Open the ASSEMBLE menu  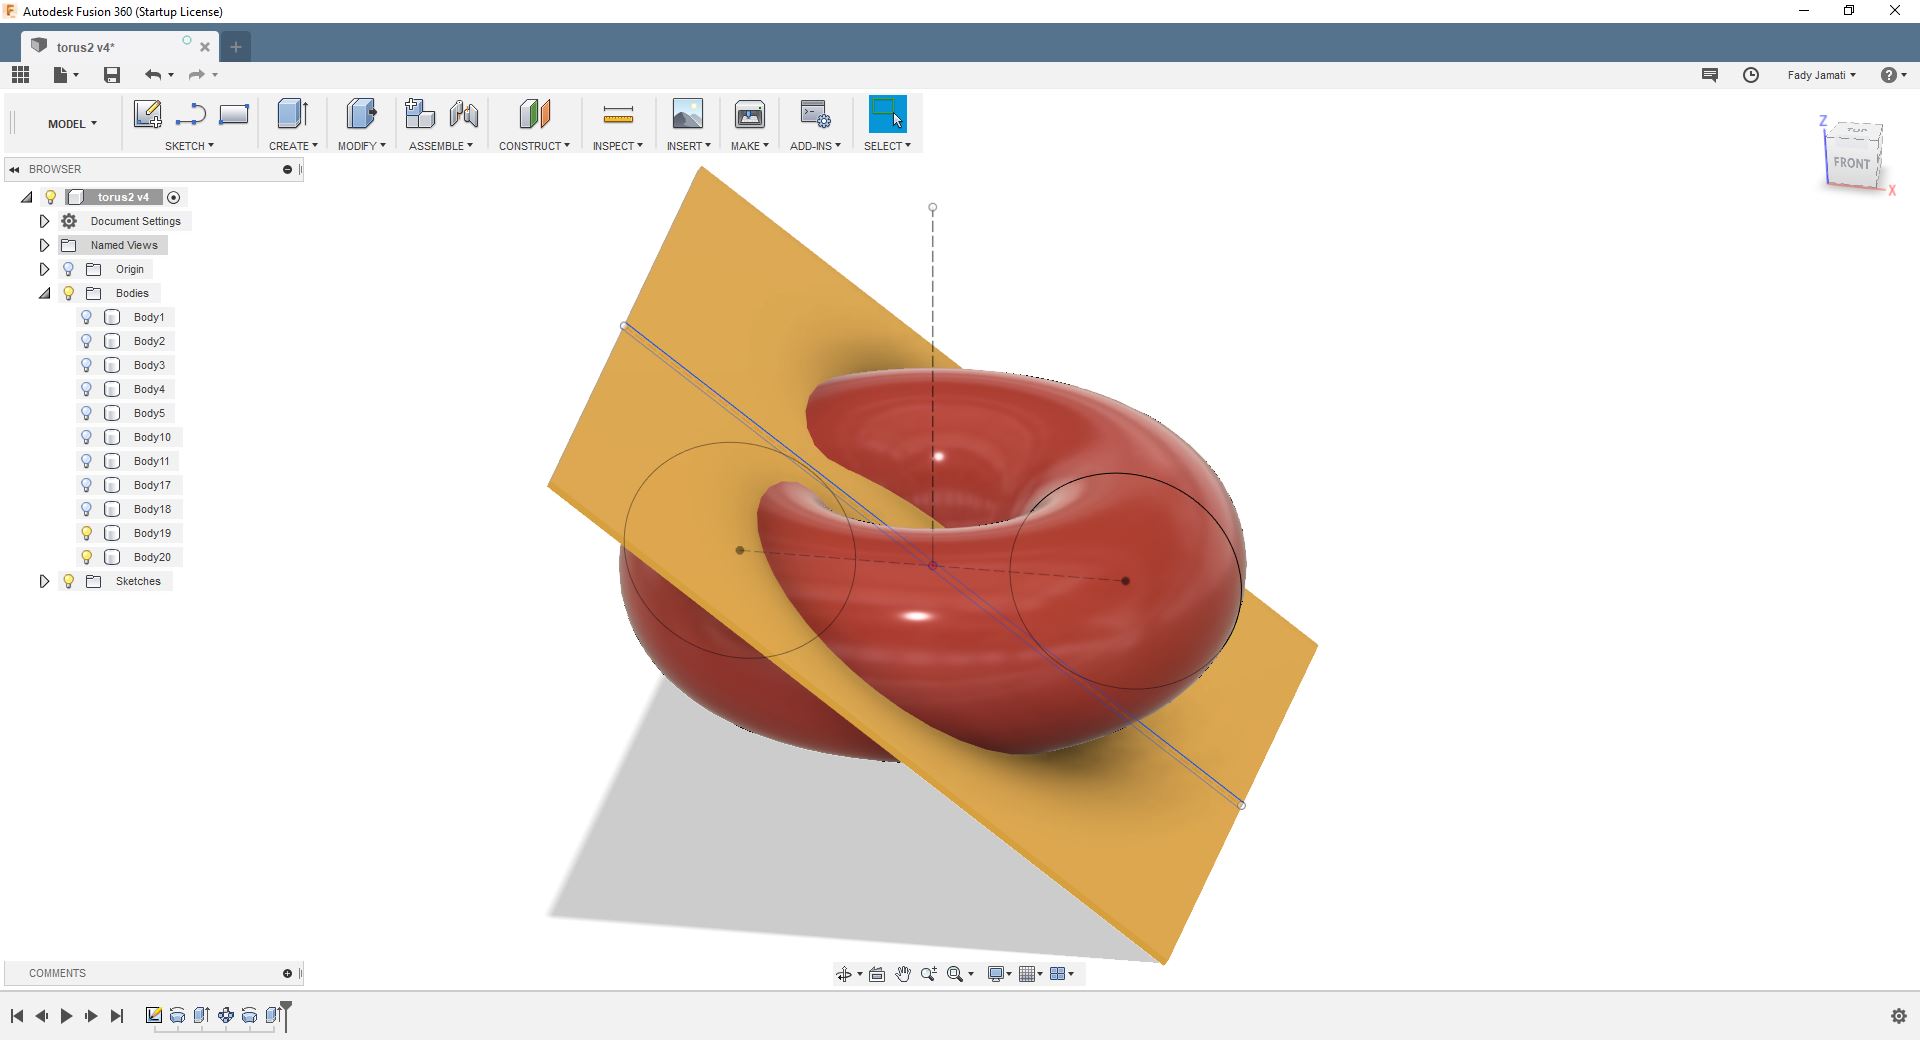coord(441,146)
